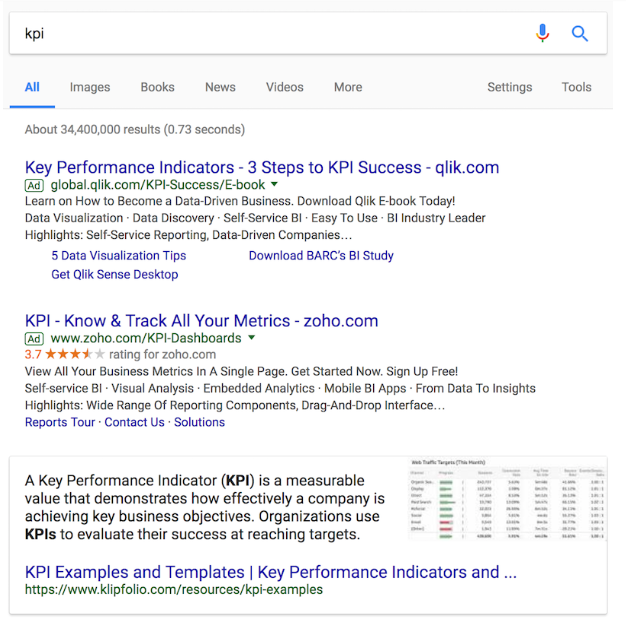
Task: Expand dropdown arrow next to www.zoho.com URL
Action: coord(252,338)
